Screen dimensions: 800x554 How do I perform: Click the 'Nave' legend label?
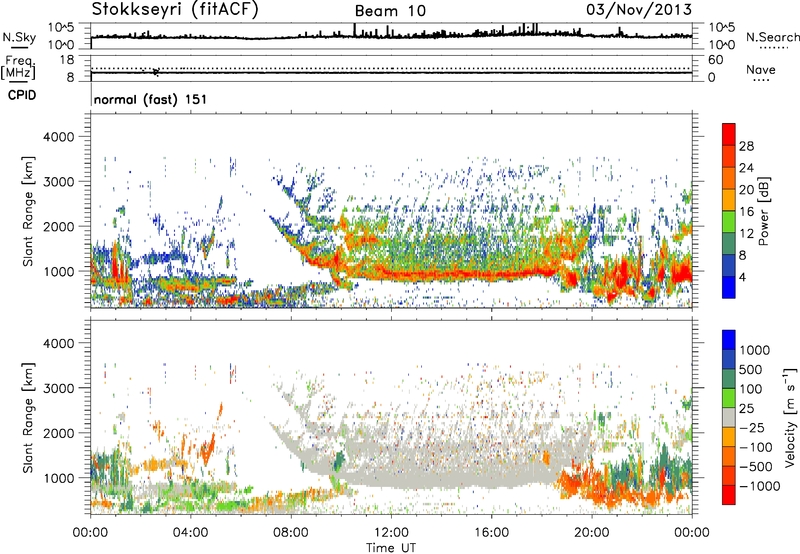[x=761, y=69]
